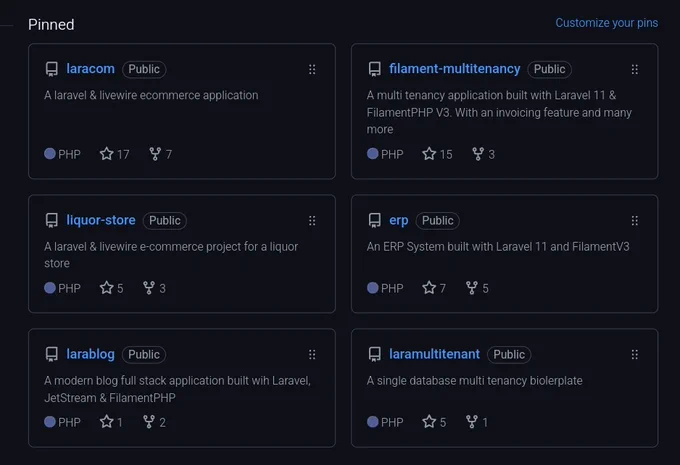Click the repository icon beside laramultitenant

point(374,354)
